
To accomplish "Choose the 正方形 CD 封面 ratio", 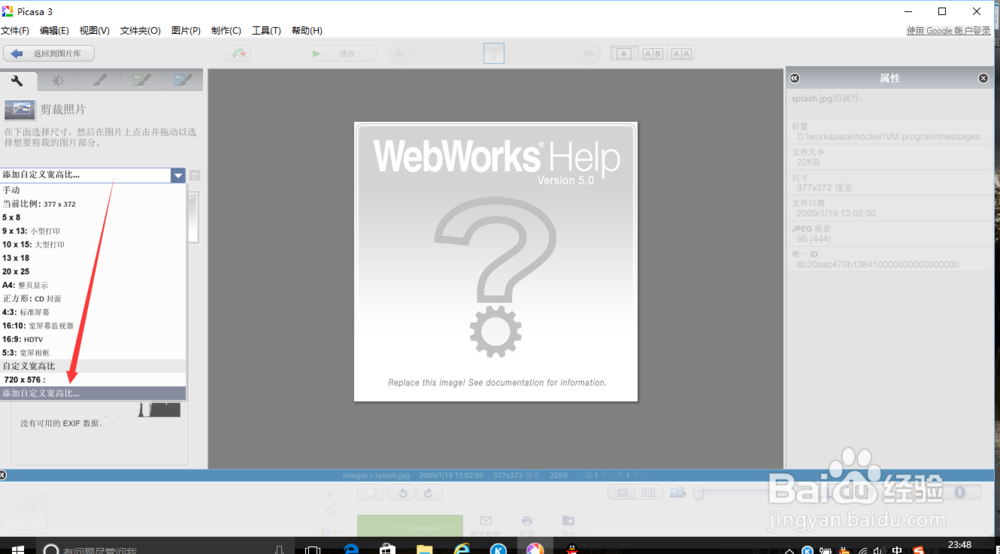I will point(93,298).
